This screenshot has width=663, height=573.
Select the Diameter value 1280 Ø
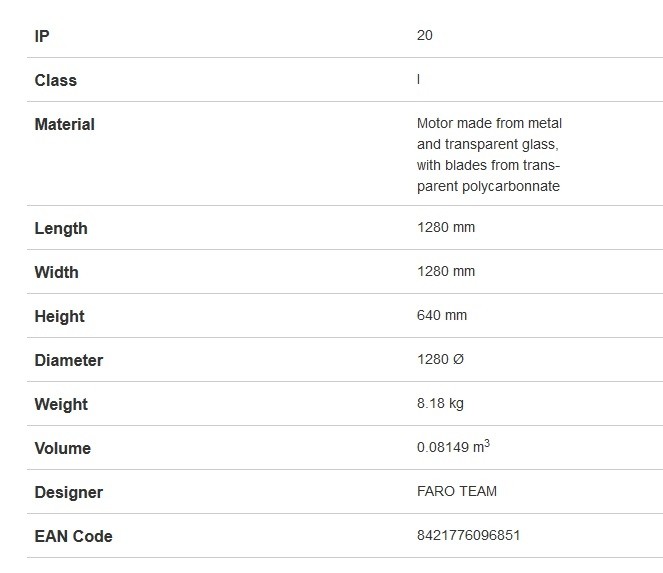point(441,359)
